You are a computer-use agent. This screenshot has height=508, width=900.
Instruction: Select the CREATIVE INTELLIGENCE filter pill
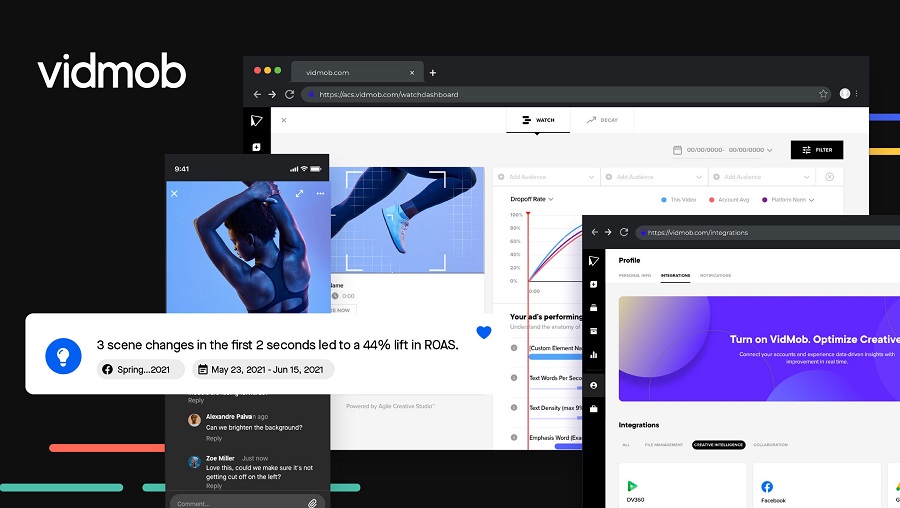(719, 445)
